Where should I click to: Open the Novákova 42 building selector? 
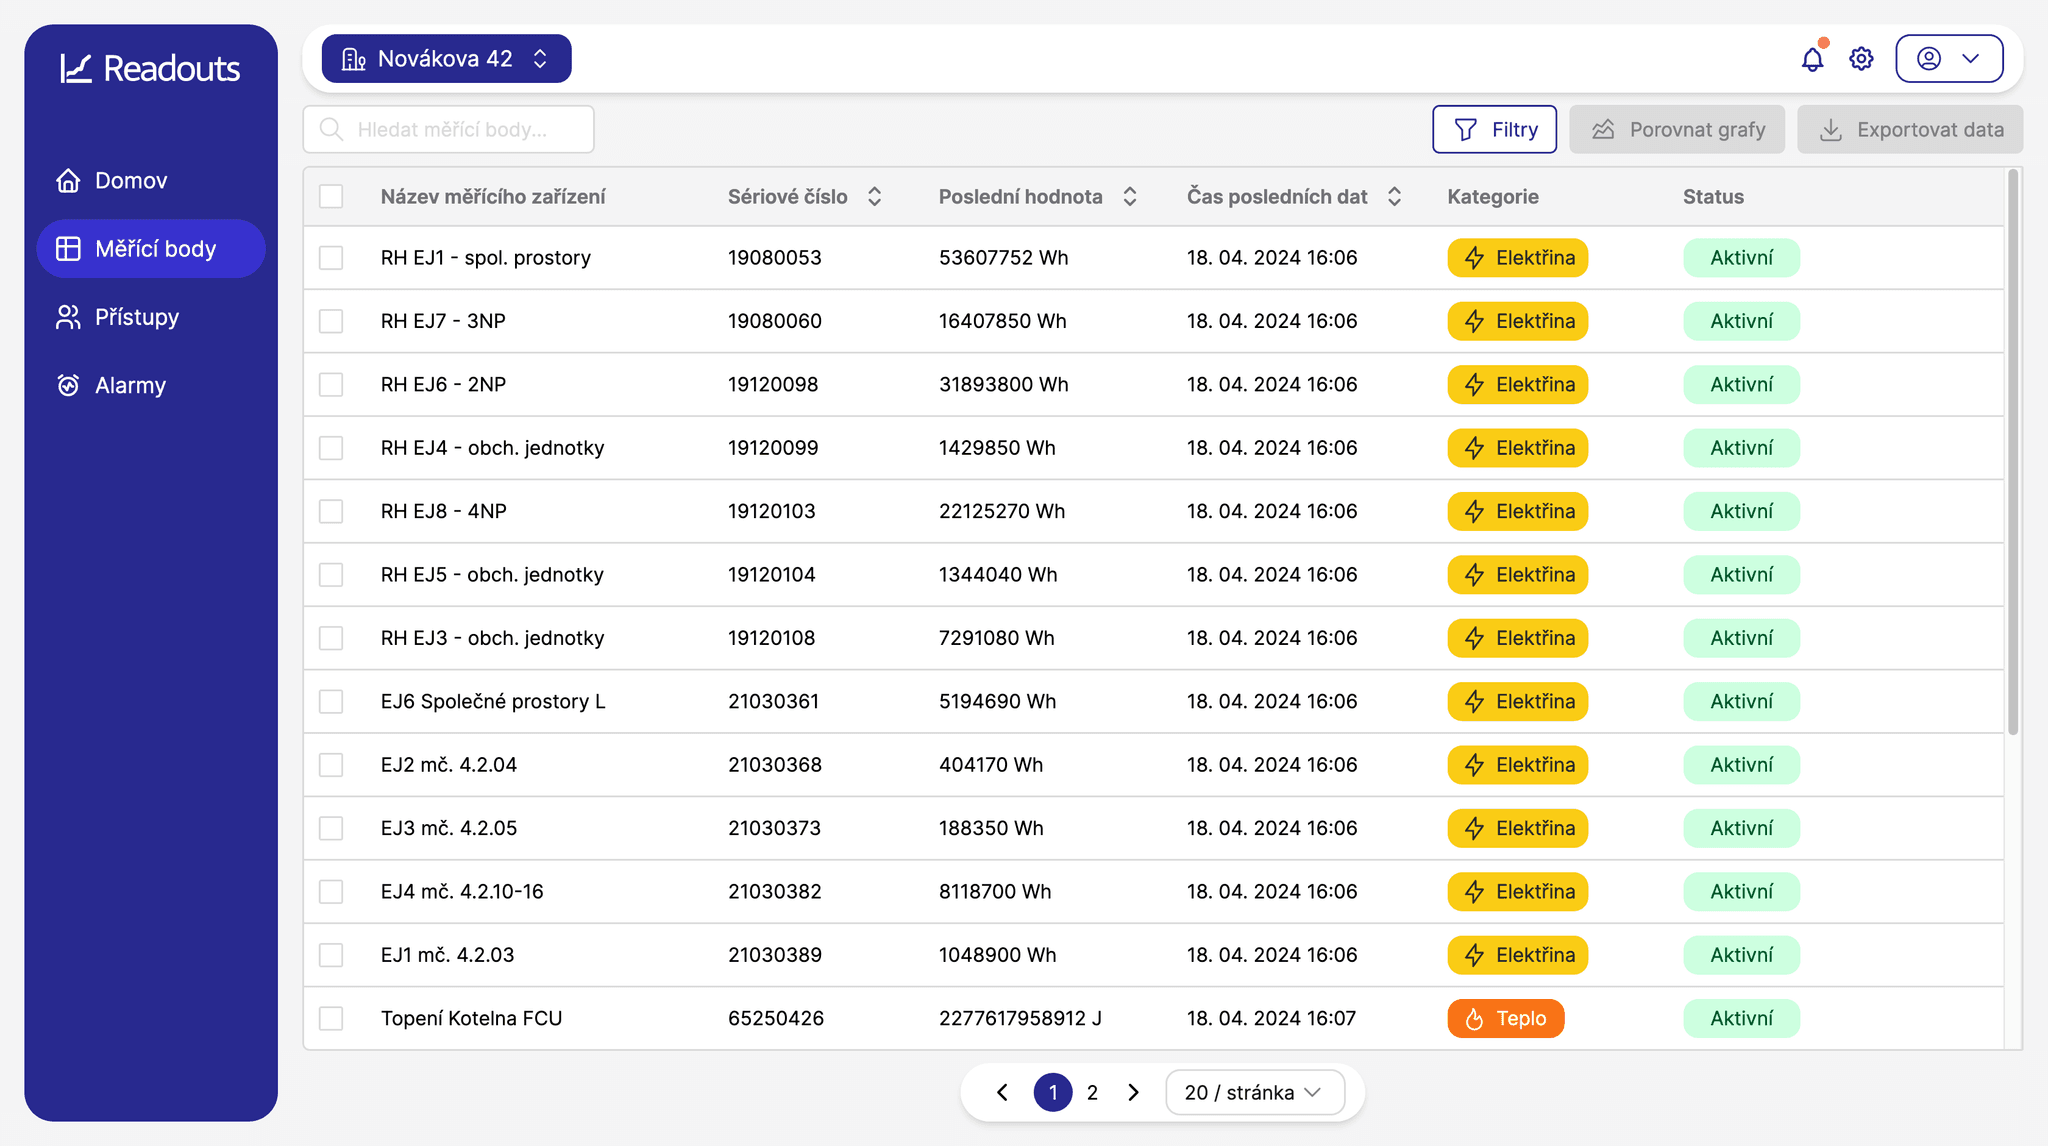[446, 59]
